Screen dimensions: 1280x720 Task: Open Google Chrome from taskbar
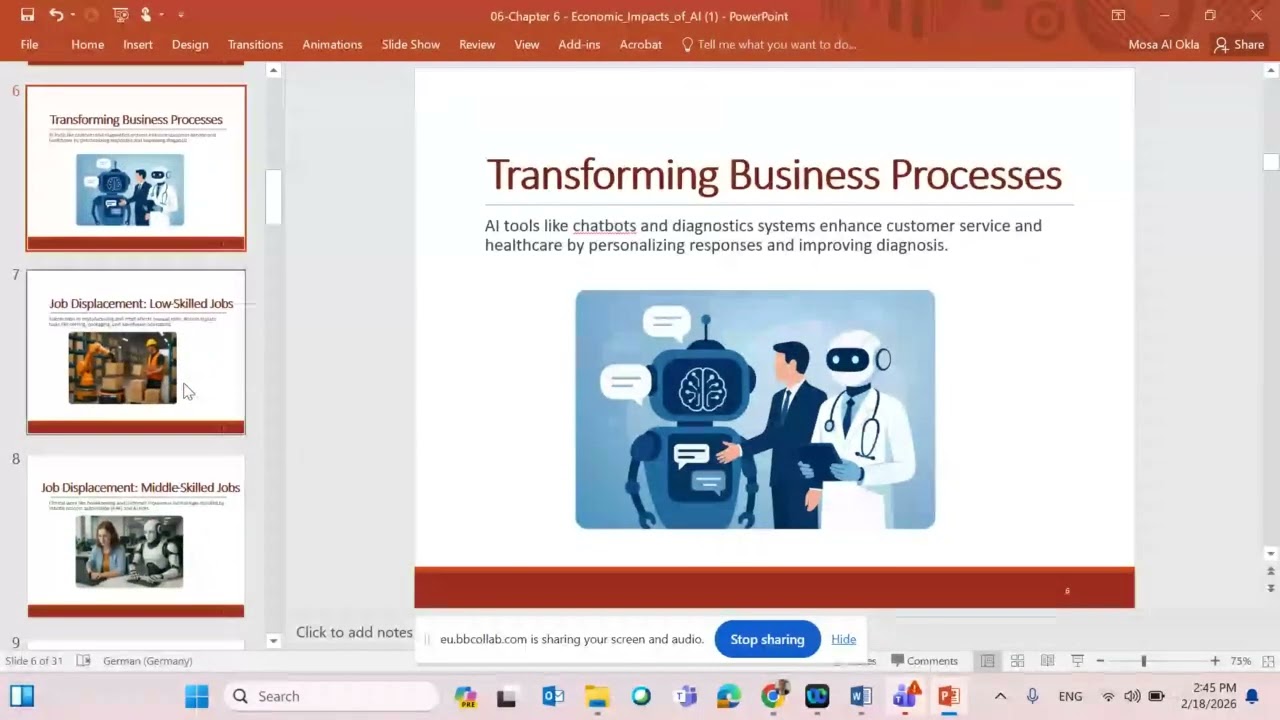pyautogui.click(x=773, y=696)
